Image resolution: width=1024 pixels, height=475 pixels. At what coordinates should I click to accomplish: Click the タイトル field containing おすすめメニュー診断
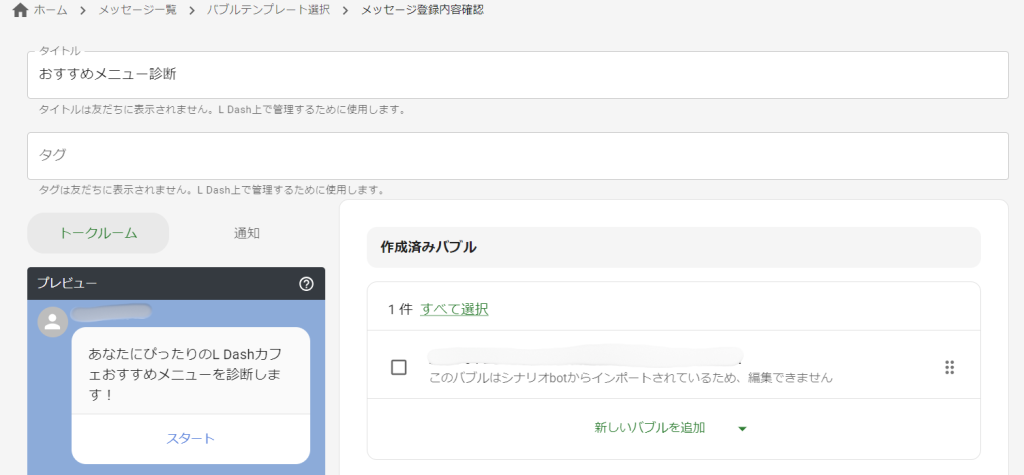click(517, 75)
